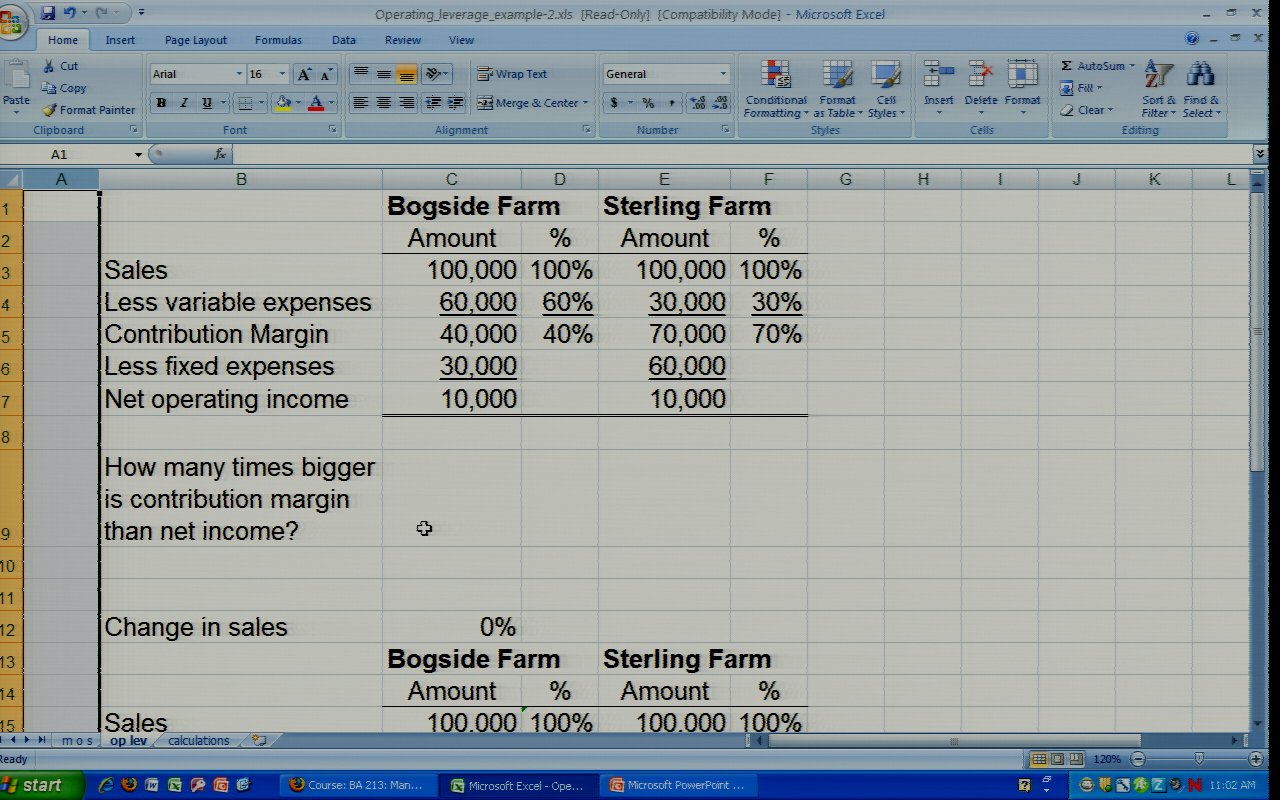Click the Percent Style button
The height and width of the screenshot is (800, 1280).
tap(648, 103)
